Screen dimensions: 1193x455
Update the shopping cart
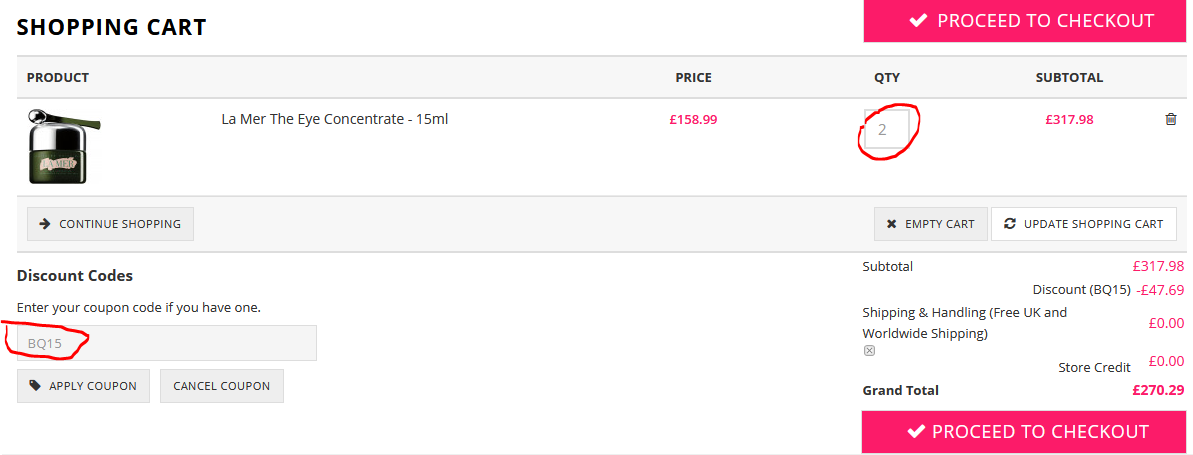click(x=1084, y=224)
